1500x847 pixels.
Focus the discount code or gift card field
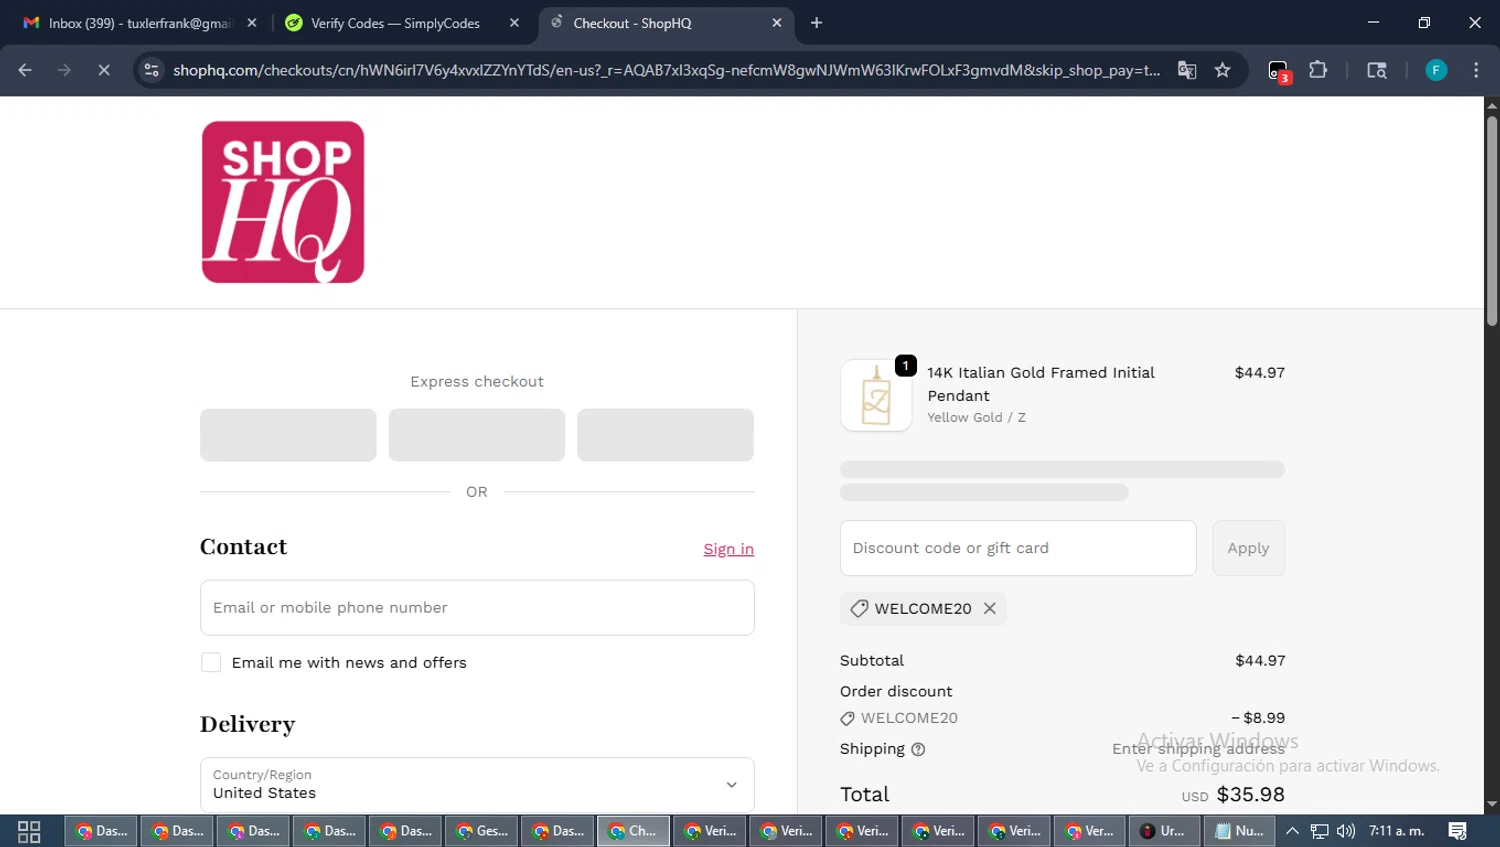[1018, 548]
